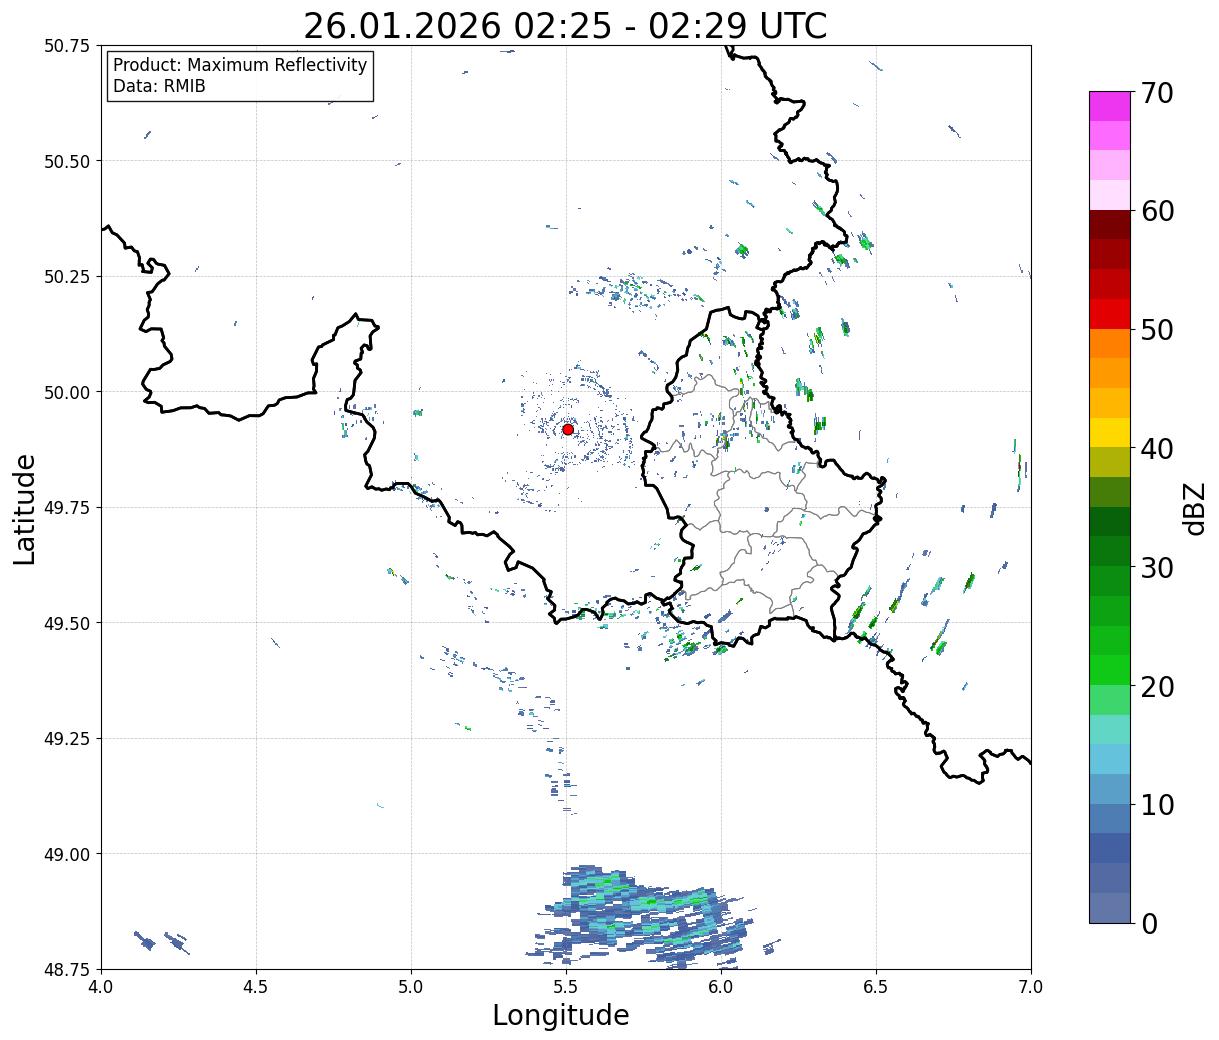Click the colorbar tick label 30
The image size is (1219, 1040).
pos(1157,568)
